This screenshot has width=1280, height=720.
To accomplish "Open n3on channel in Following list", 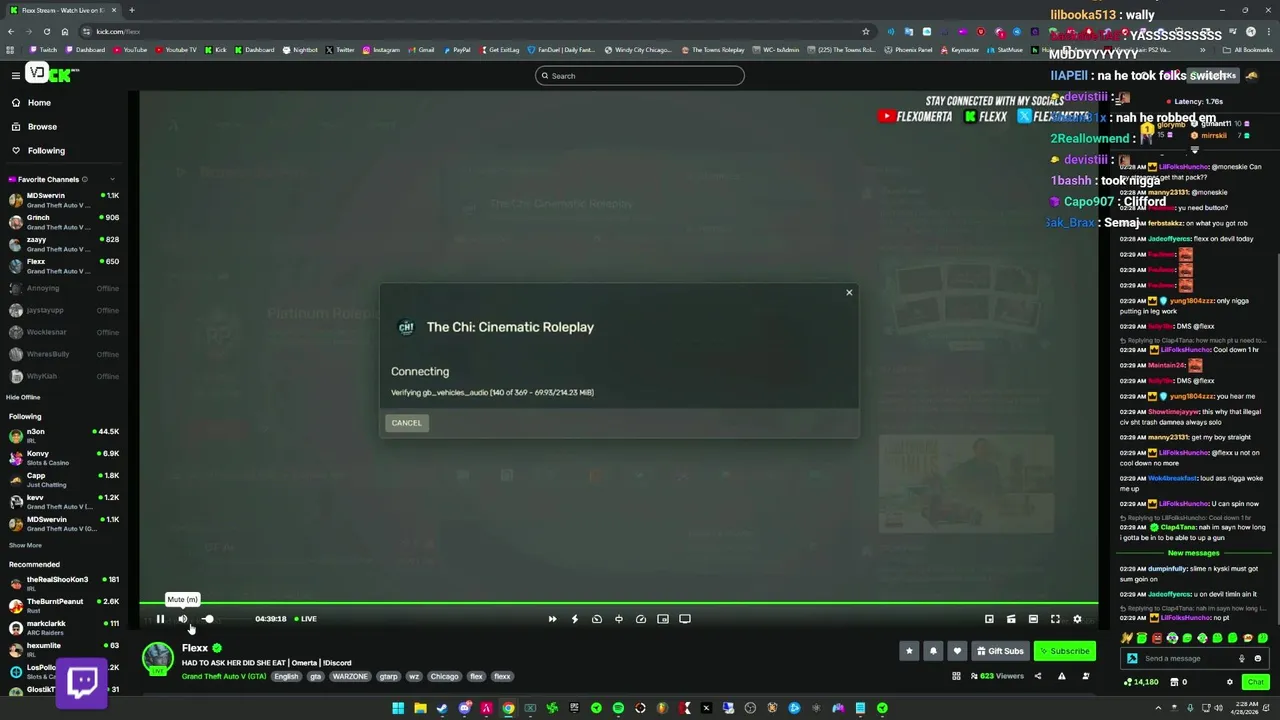I will tap(64, 436).
